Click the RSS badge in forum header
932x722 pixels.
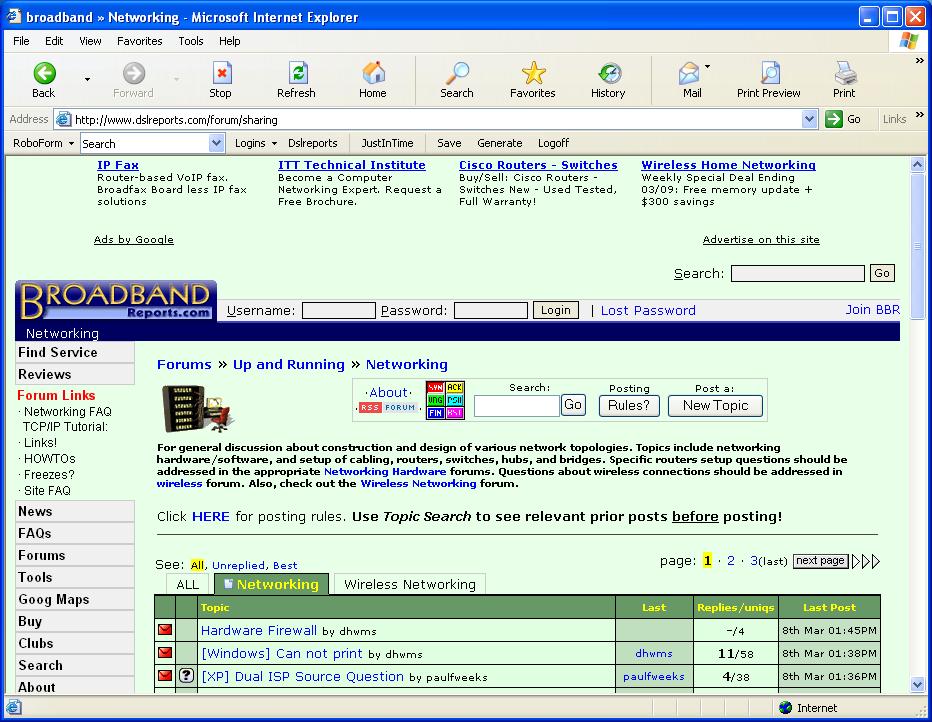pyautogui.click(x=370, y=408)
